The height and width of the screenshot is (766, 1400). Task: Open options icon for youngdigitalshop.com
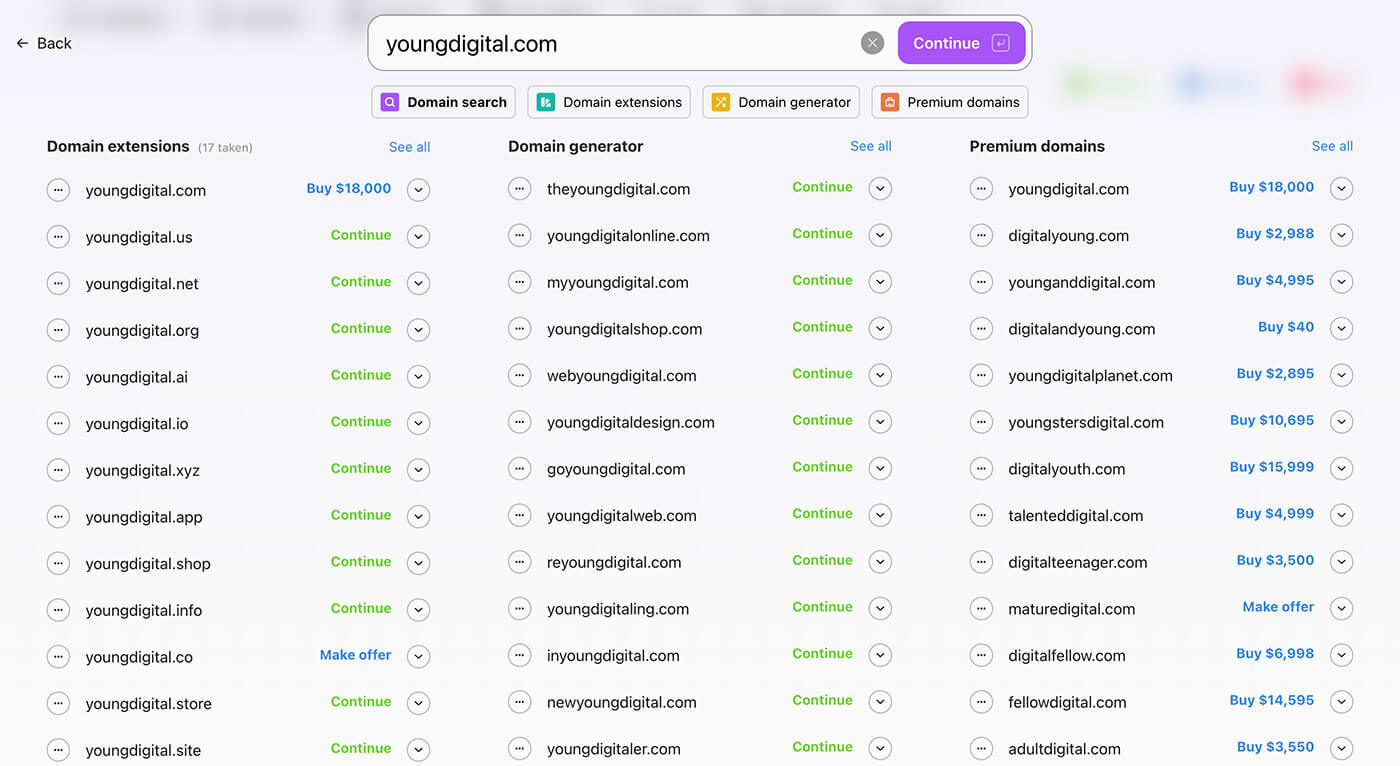tap(520, 329)
